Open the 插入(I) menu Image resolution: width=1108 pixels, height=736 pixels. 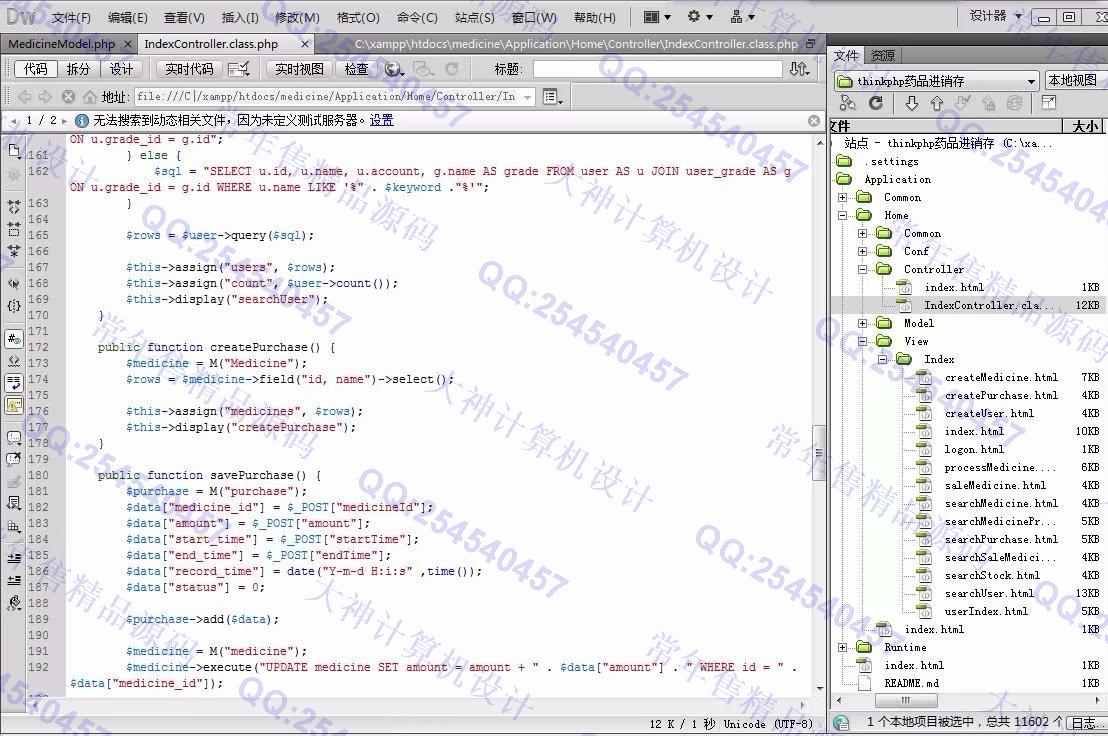(x=240, y=17)
